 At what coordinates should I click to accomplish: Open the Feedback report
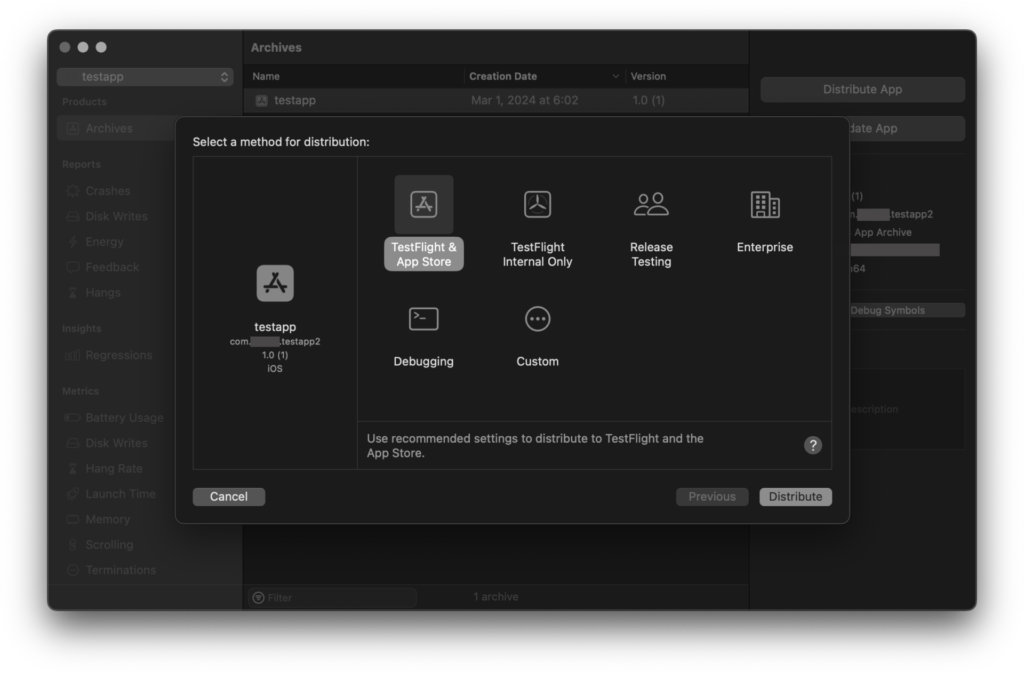[x=112, y=267]
